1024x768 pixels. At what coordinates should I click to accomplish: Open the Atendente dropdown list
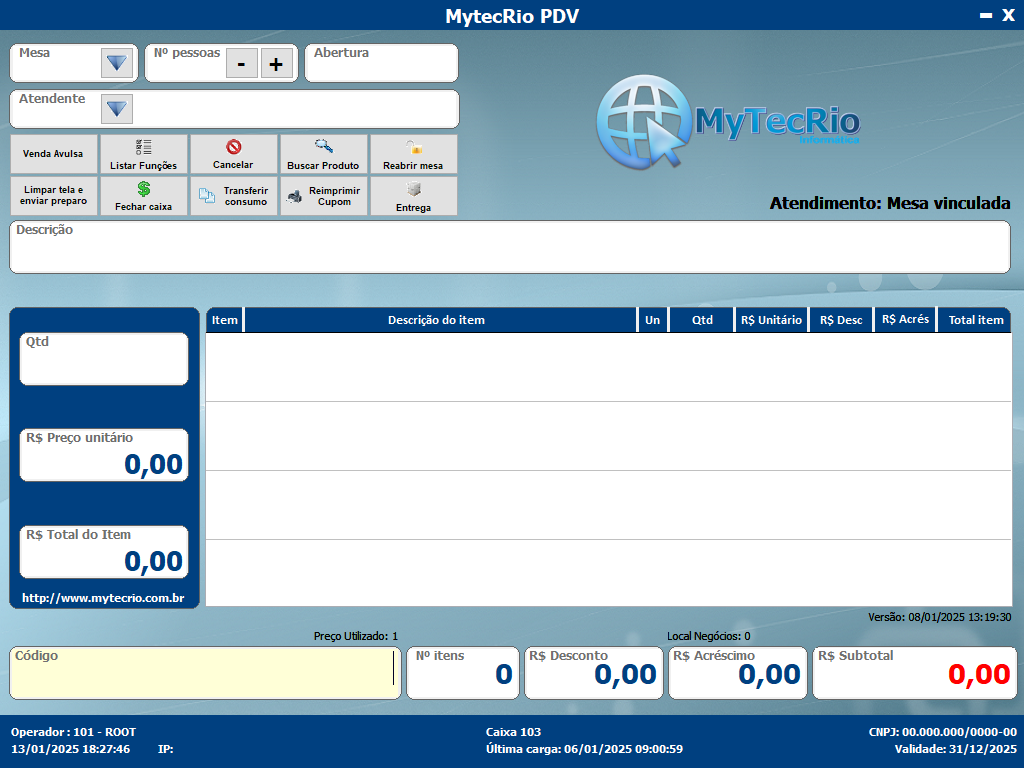tap(117, 109)
